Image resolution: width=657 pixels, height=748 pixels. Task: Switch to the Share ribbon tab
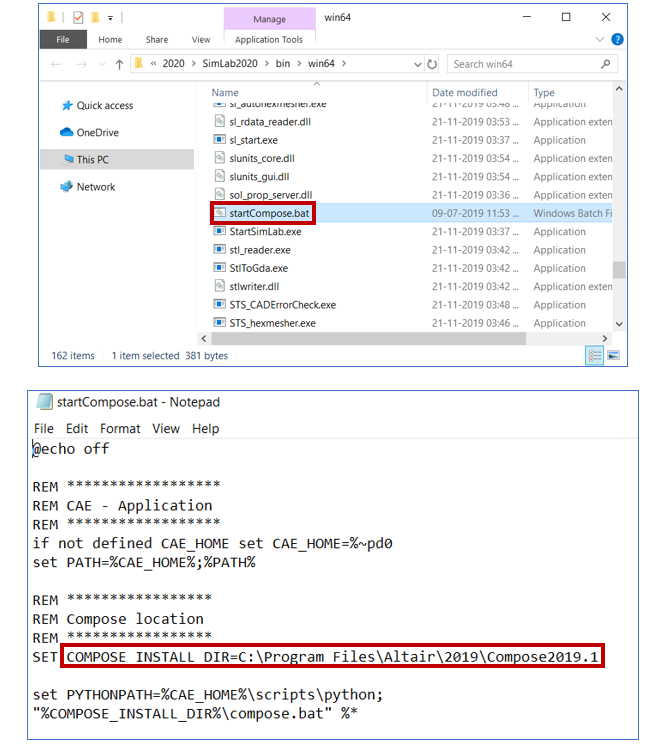[157, 40]
